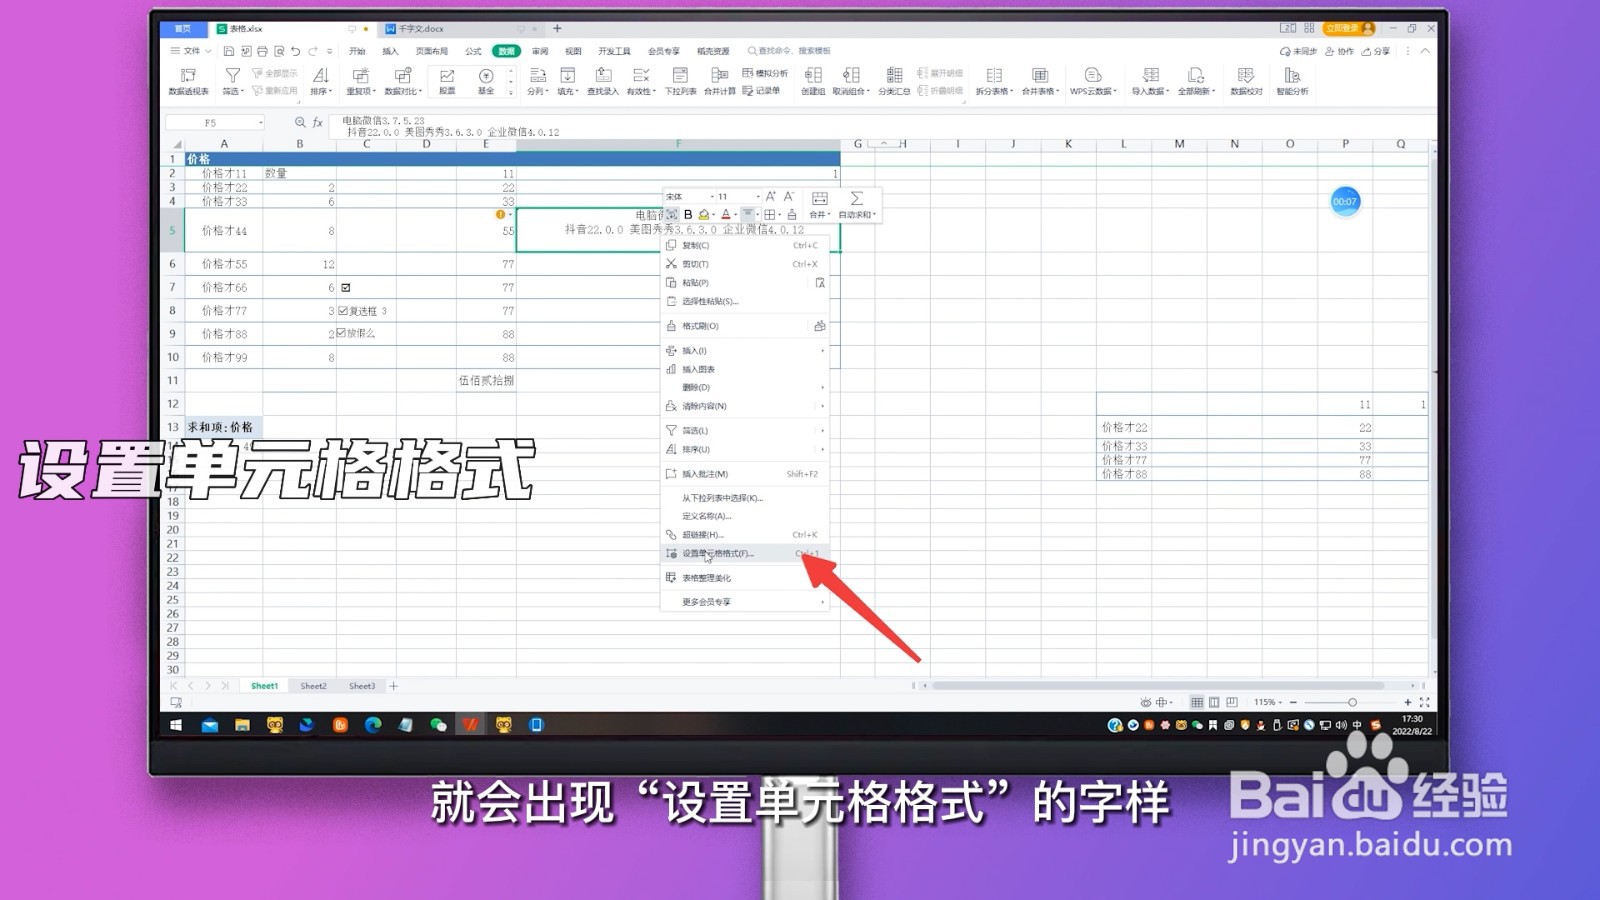
Task: Click the fx insert function icon
Action: (317, 122)
